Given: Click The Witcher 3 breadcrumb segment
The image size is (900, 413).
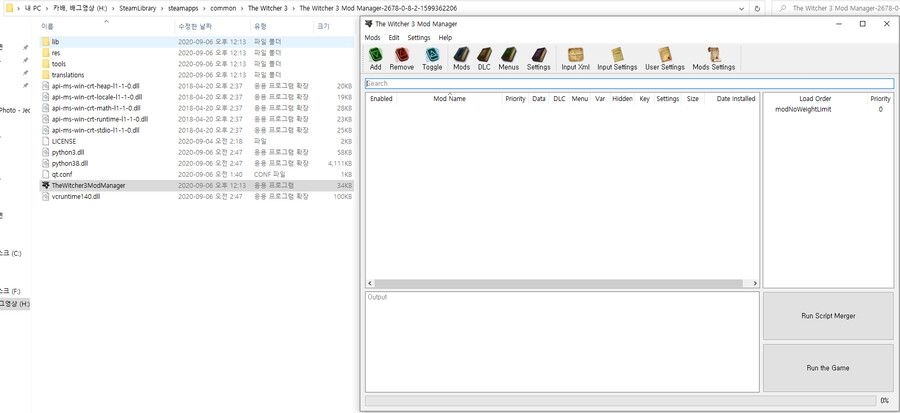Looking at the screenshot, I should 267,9.
